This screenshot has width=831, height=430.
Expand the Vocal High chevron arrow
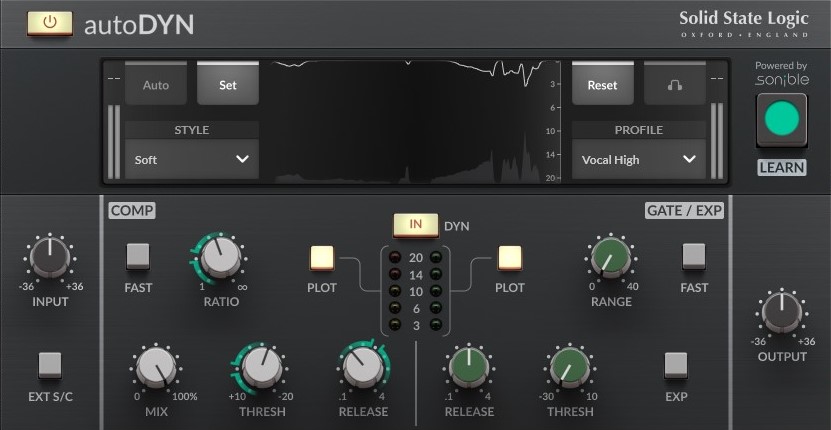point(689,159)
